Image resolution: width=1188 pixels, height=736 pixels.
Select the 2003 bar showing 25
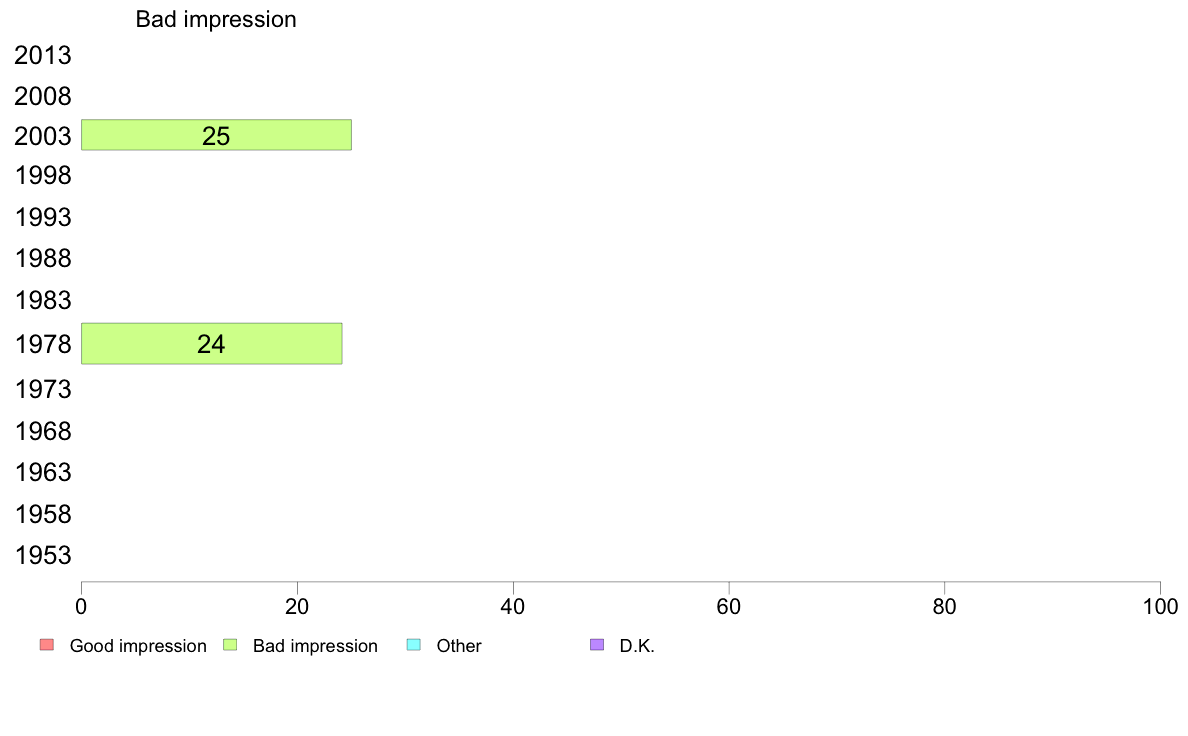tap(216, 135)
